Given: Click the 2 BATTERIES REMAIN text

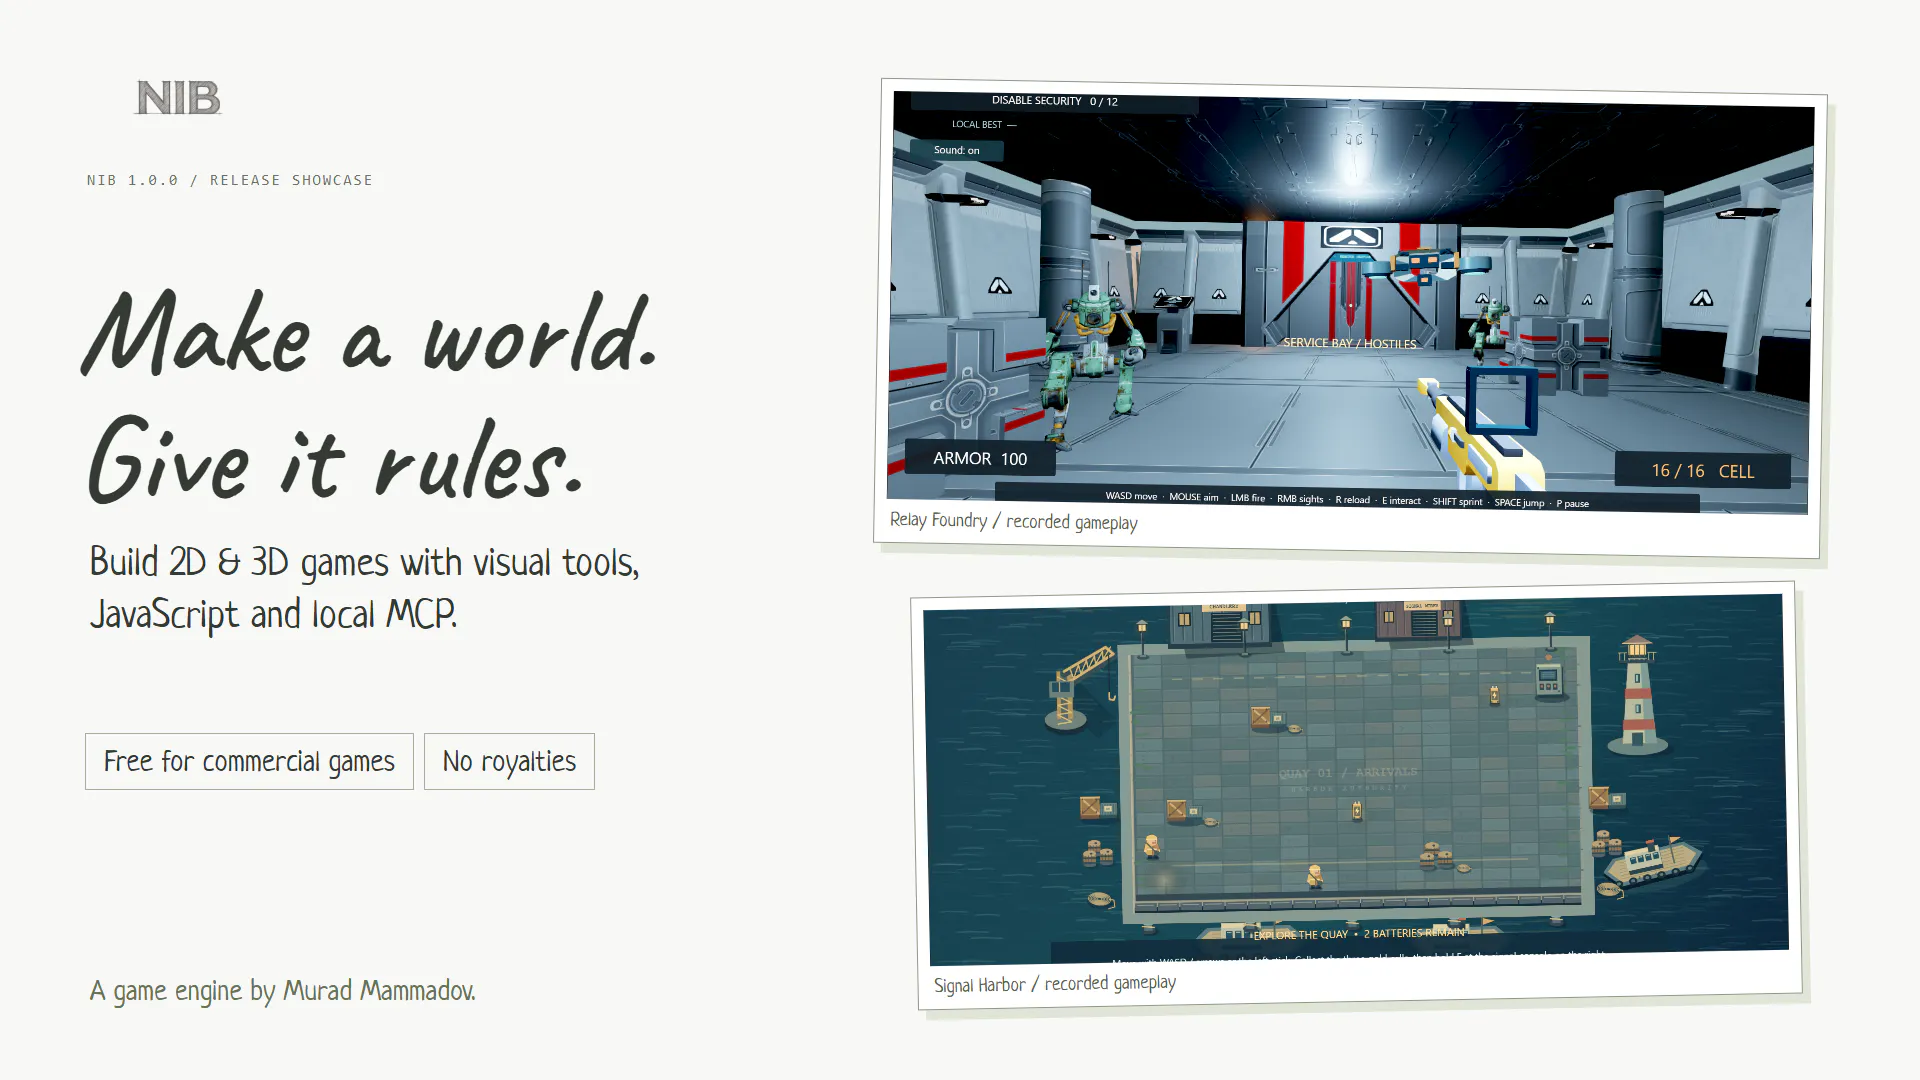Looking at the screenshot, I should [1413, 933].
